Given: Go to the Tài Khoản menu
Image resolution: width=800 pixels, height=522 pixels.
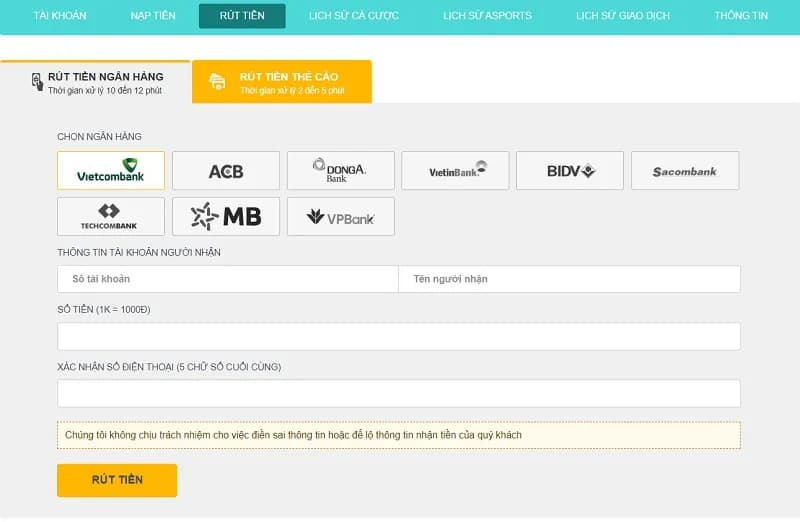Looking at the screenshot, I should pos(60,16).
